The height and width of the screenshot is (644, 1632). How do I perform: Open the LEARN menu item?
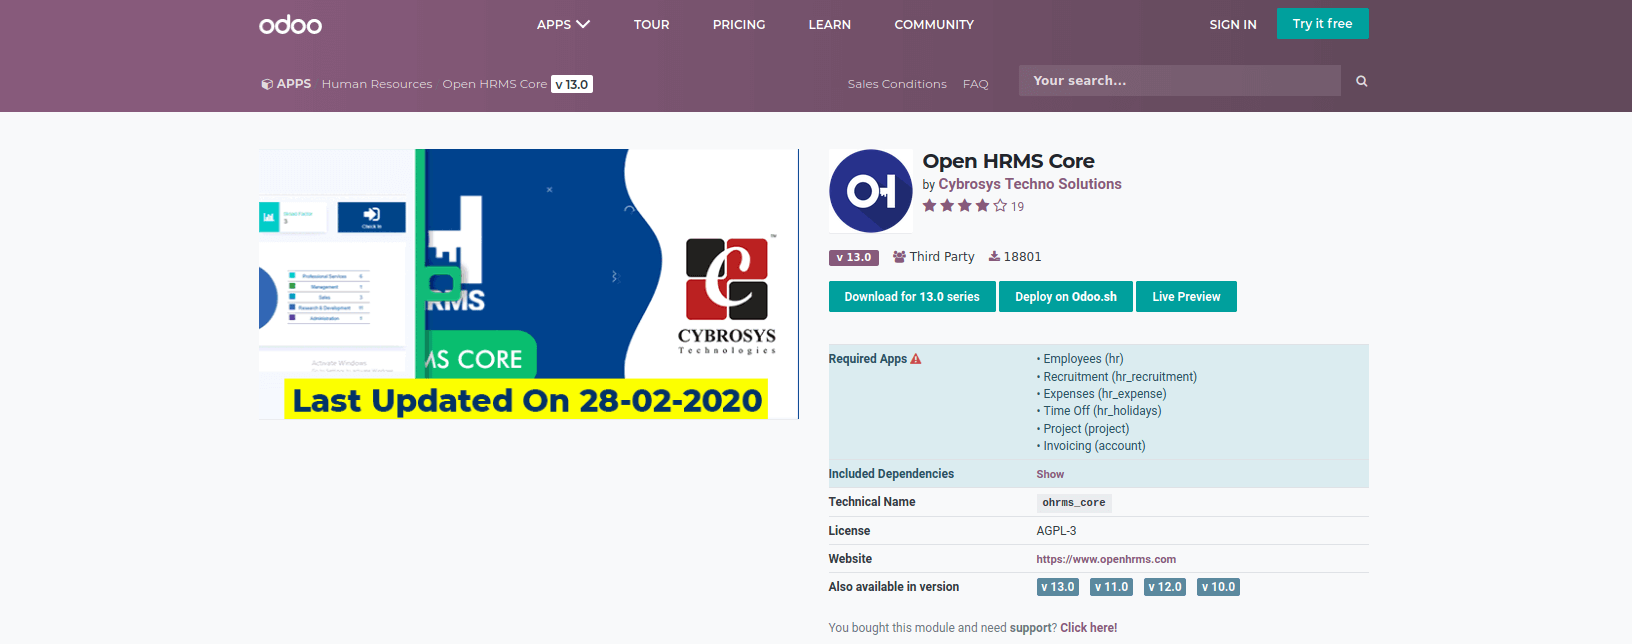click(x=830, y=24)
